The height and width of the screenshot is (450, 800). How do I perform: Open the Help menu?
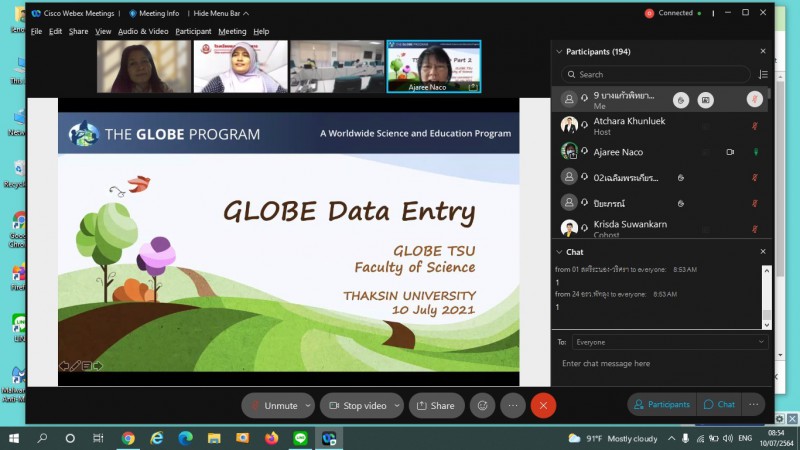261,32
